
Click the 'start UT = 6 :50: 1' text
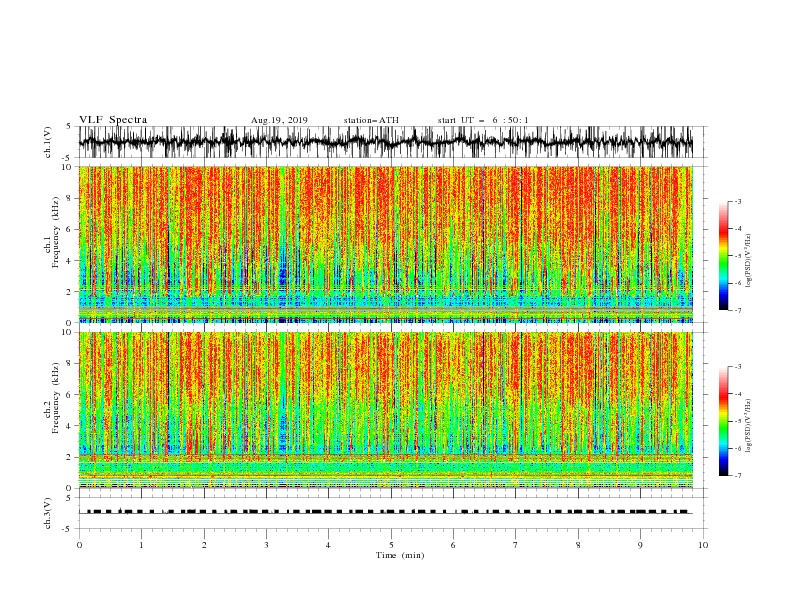pos(483,120)
